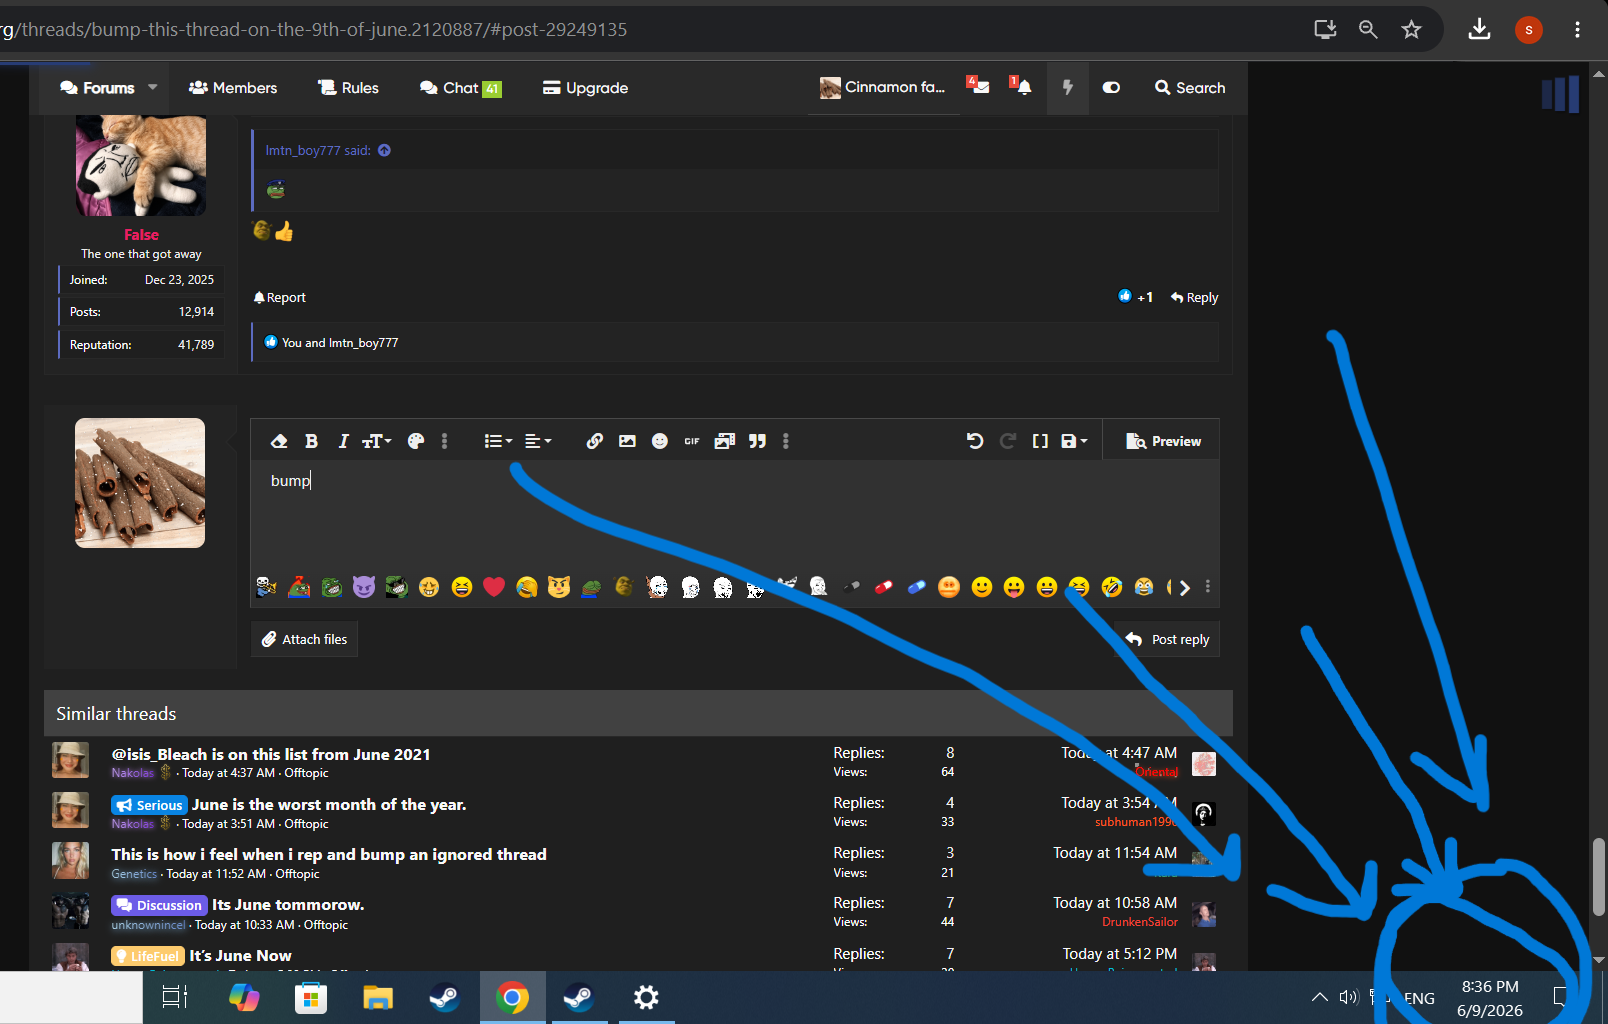
Task: Click the volume icon in system tray
Action: 1349,997
